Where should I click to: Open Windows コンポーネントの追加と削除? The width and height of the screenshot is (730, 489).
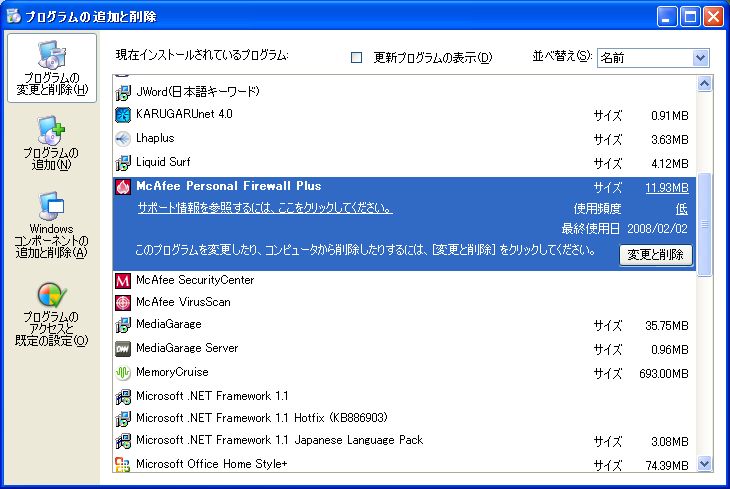(x=51, y=225)
